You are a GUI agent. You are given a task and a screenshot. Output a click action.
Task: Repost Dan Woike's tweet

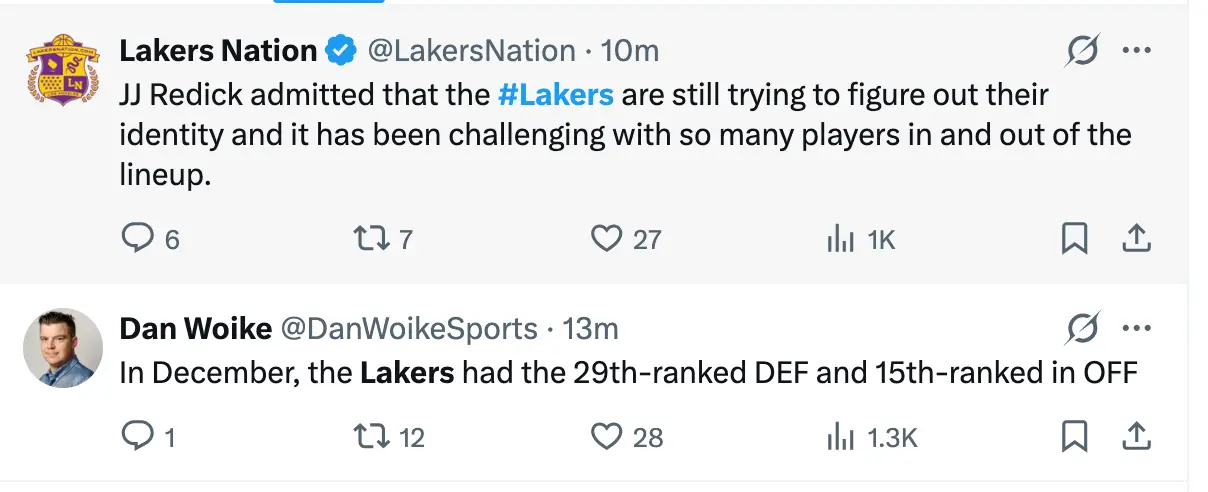pos(370,436)
